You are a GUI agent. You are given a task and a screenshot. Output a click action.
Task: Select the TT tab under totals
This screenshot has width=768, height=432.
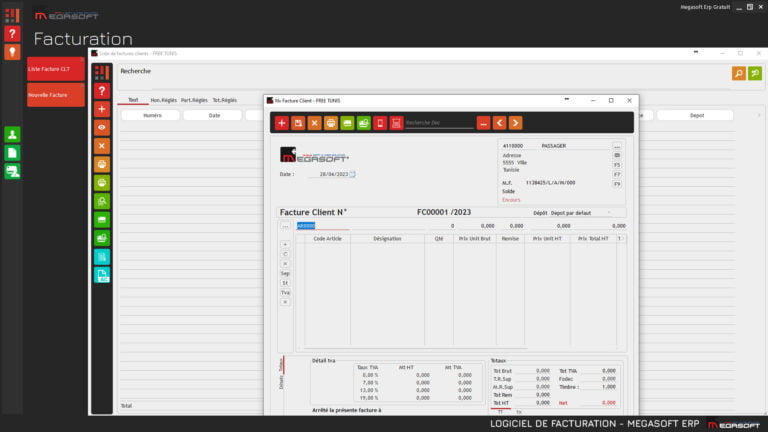[x=501, y=411]
